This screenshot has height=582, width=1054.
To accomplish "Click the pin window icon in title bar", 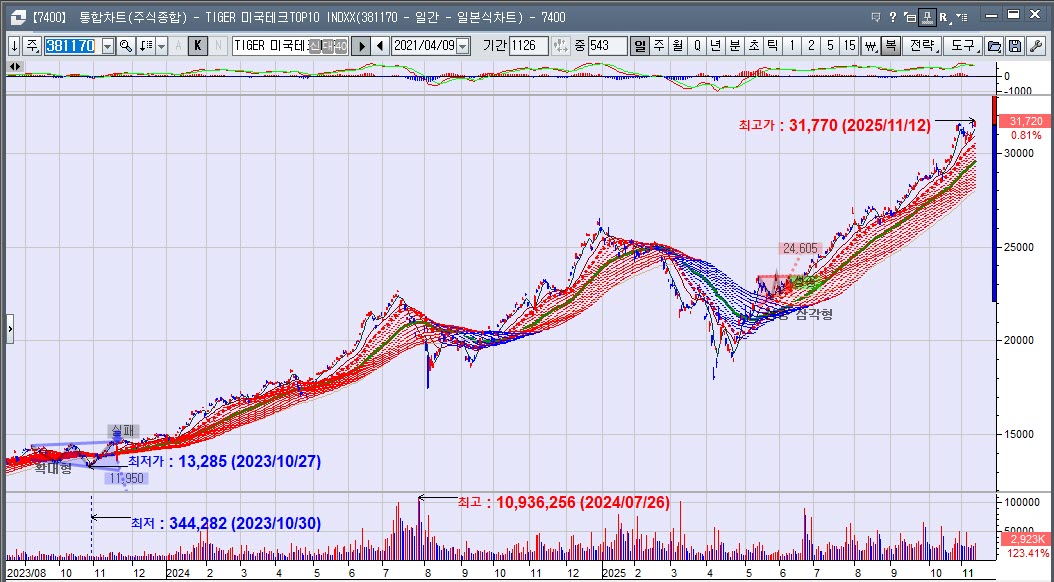I will 926,16.
